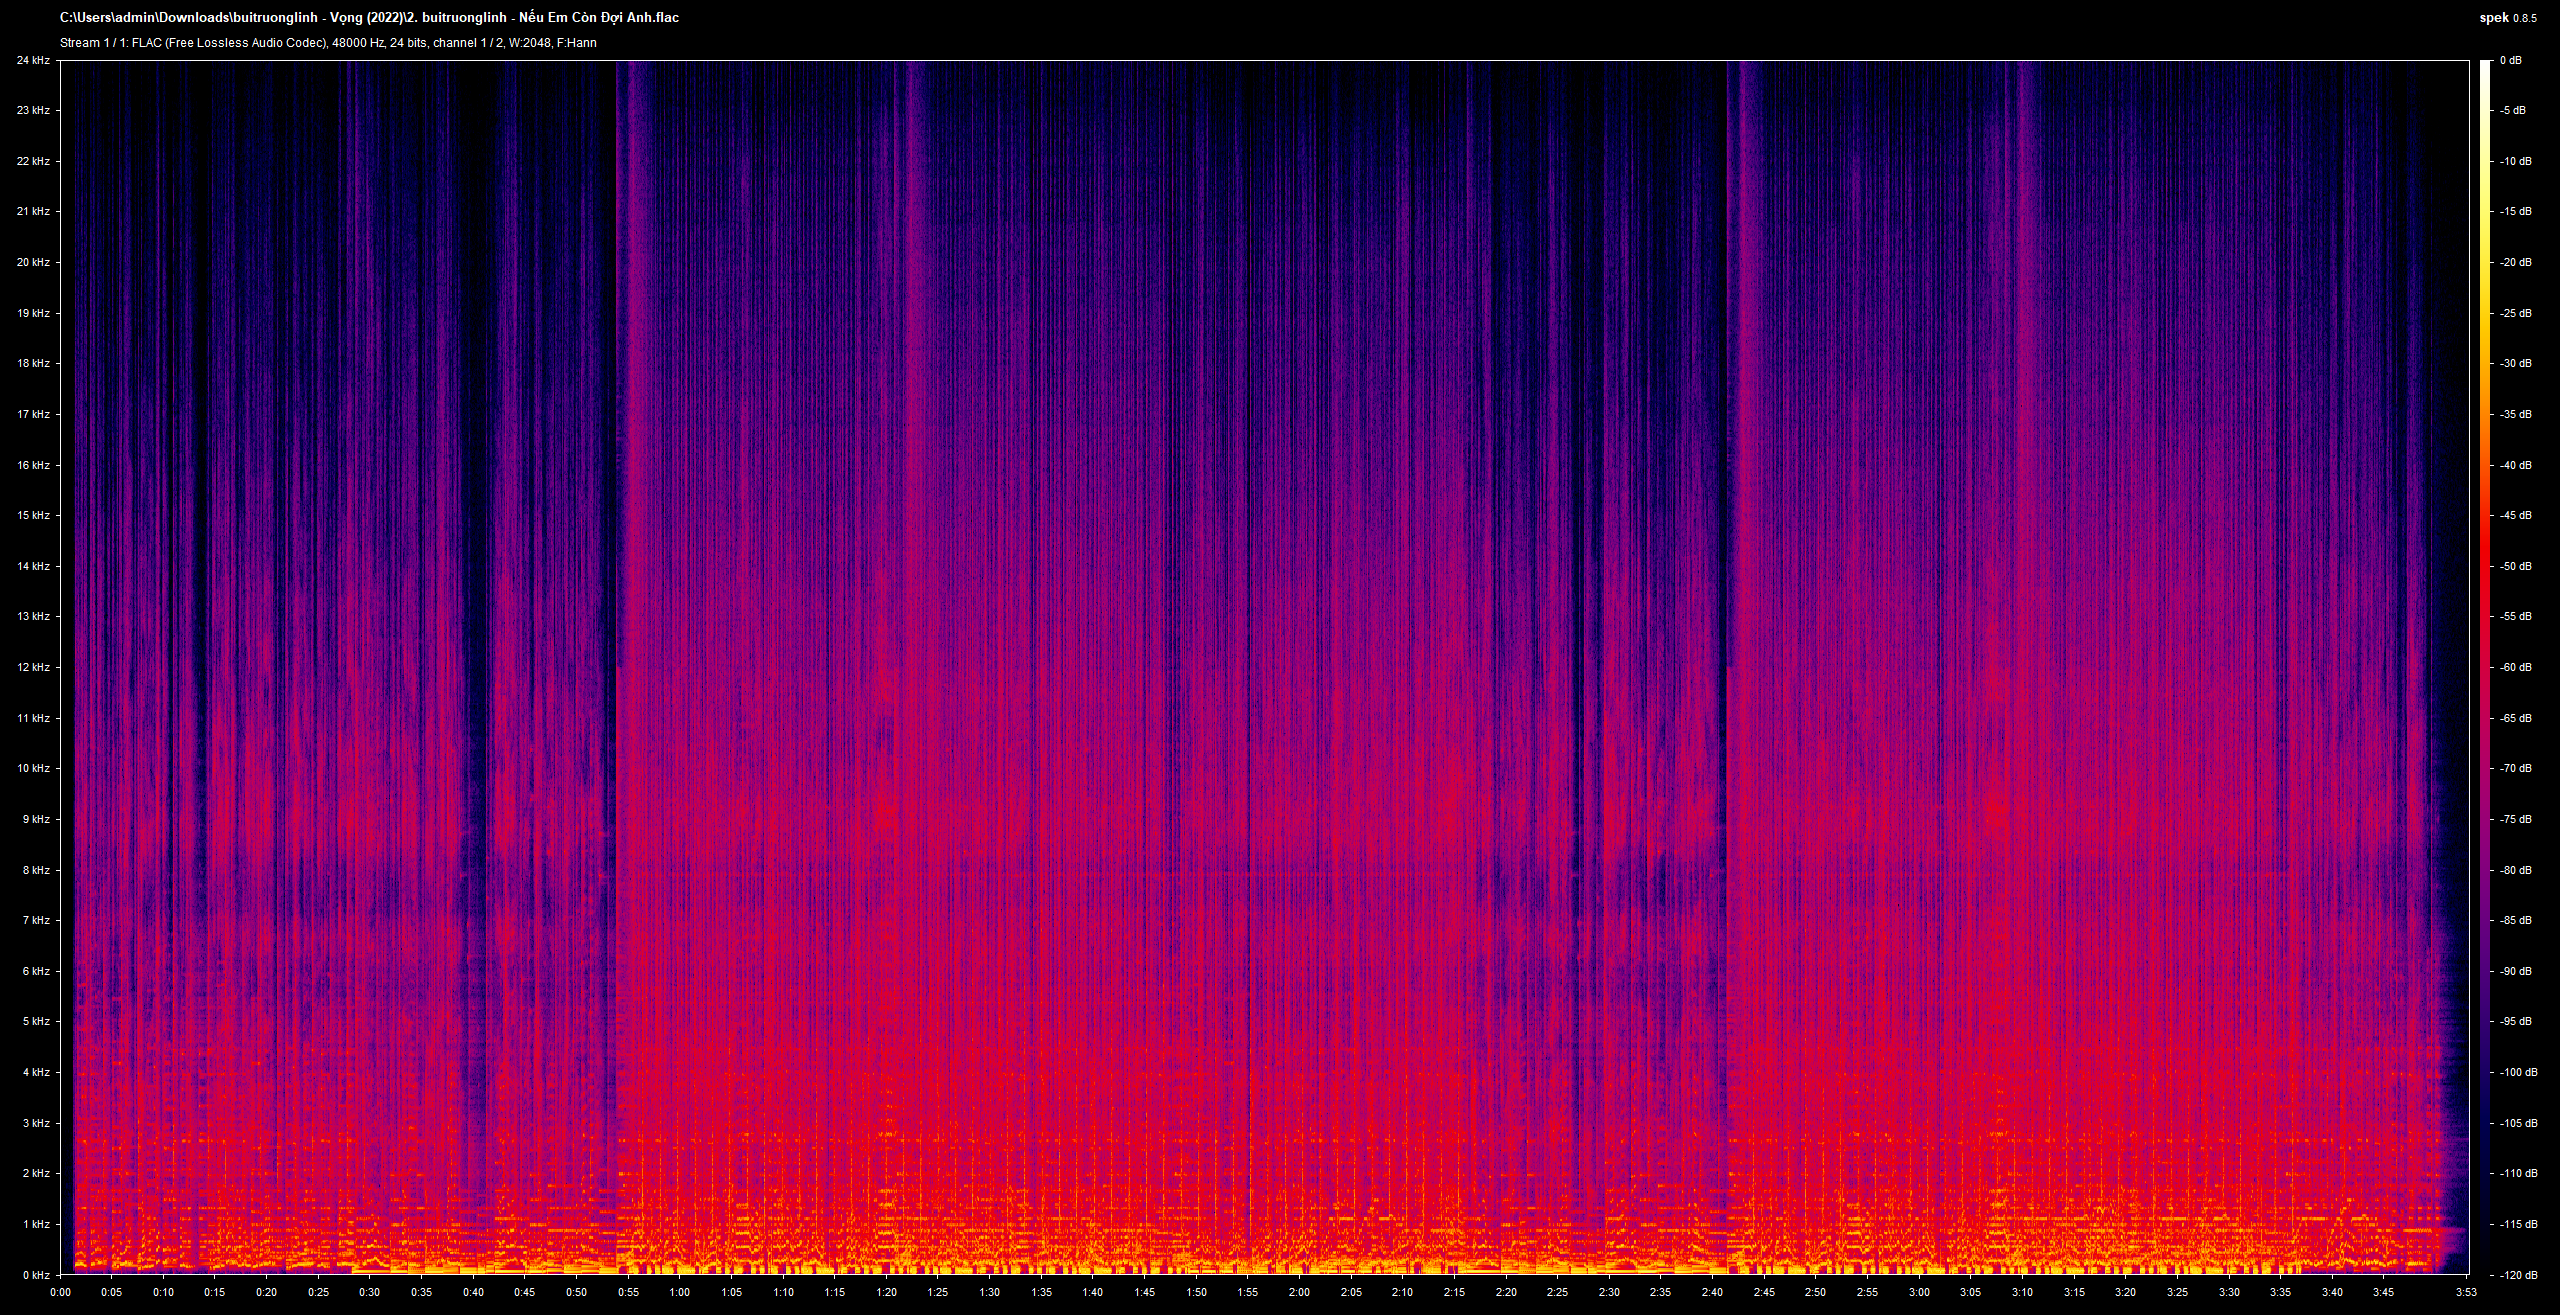Click the -100 dB legend label
2560x1315 pixels.
2519,1072
